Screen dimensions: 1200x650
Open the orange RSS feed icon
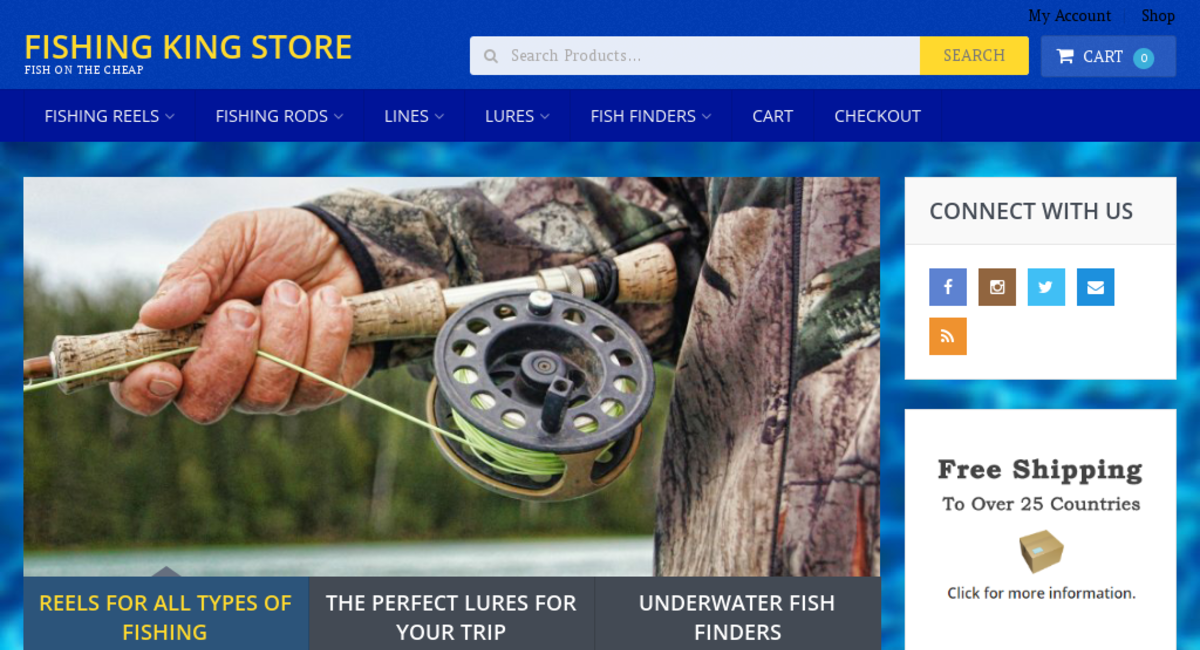click(948, 336)
